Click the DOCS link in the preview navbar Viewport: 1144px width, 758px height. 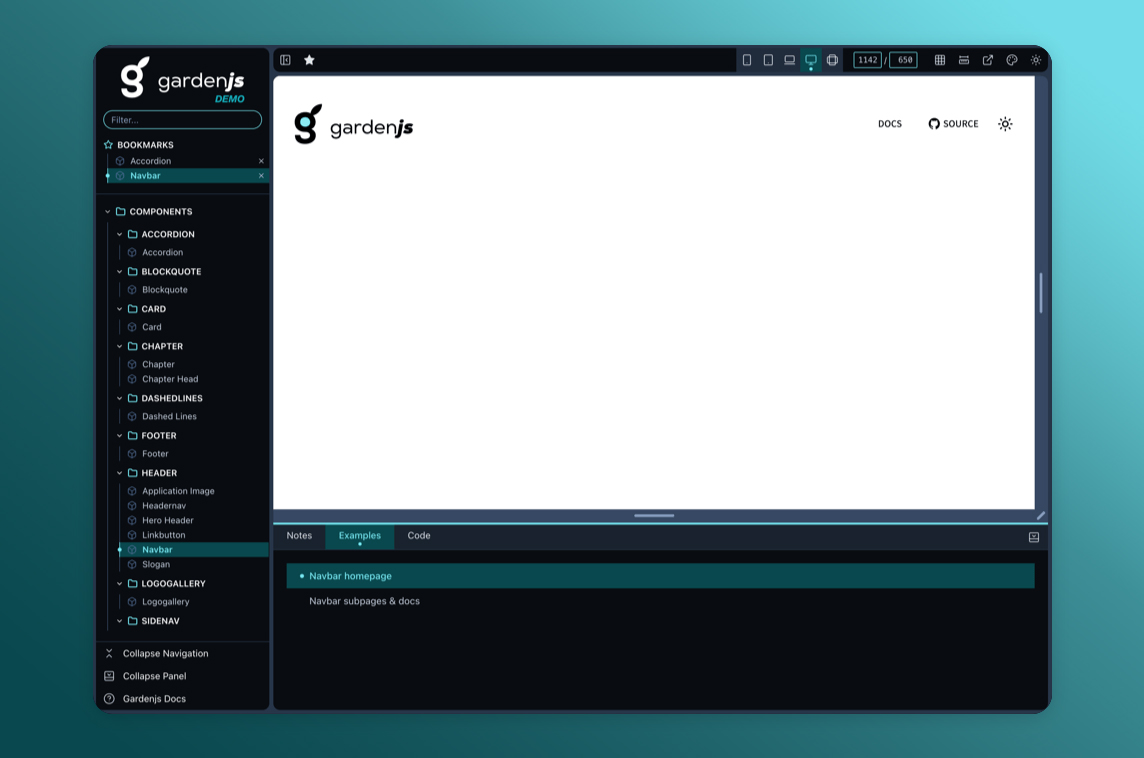tap(889, 124)
